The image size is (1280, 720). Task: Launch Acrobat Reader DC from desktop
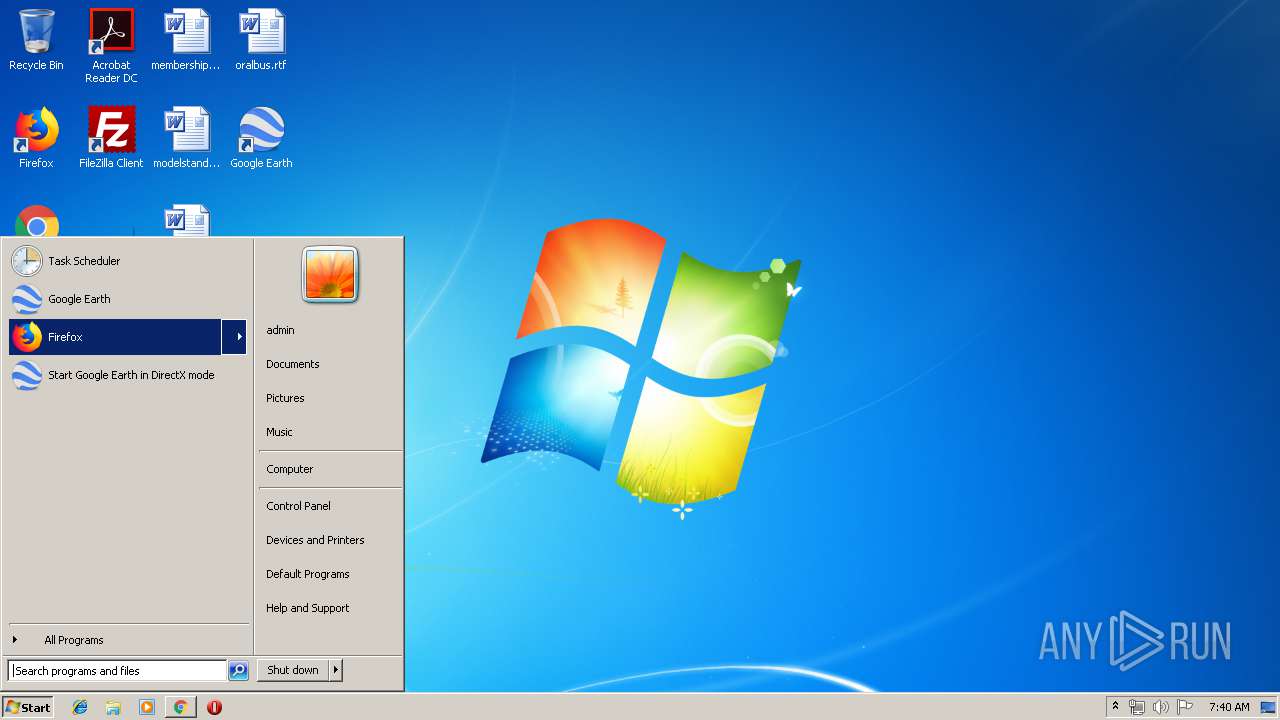tap(111, 46)
